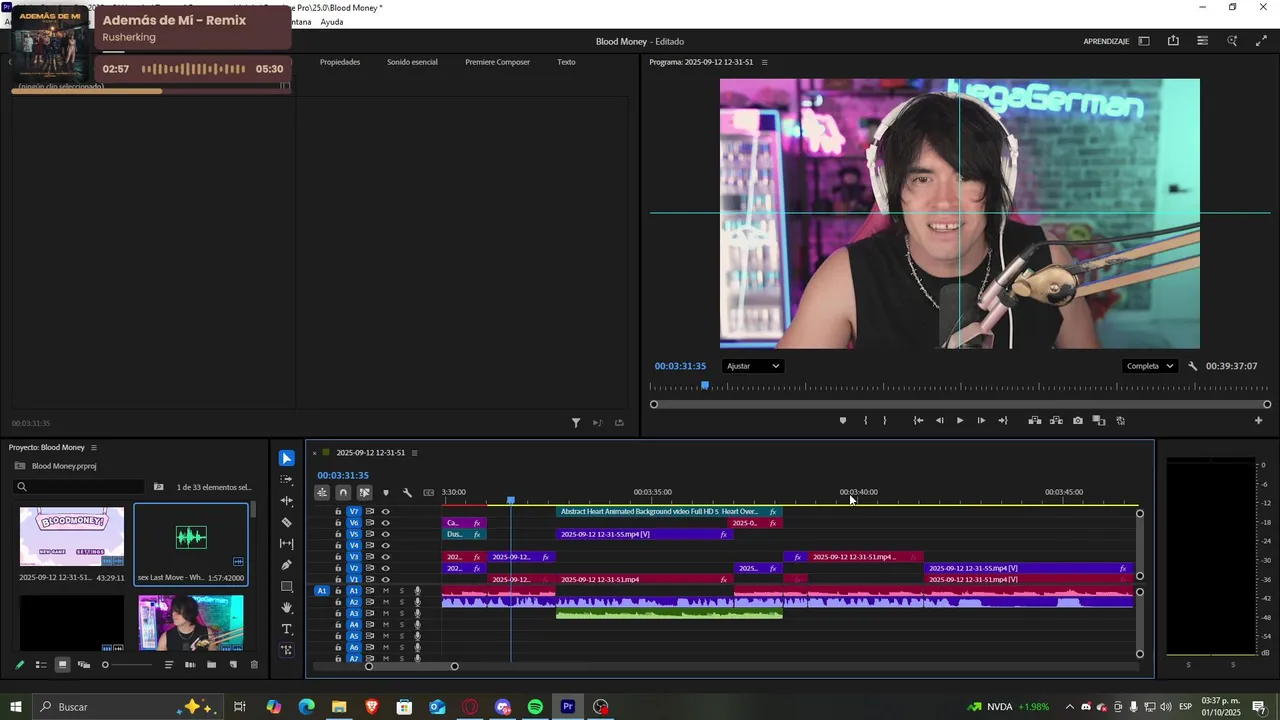Screen dimensions: 1280x720
Task: Select the Pen tool
Action: coord(287,565)
